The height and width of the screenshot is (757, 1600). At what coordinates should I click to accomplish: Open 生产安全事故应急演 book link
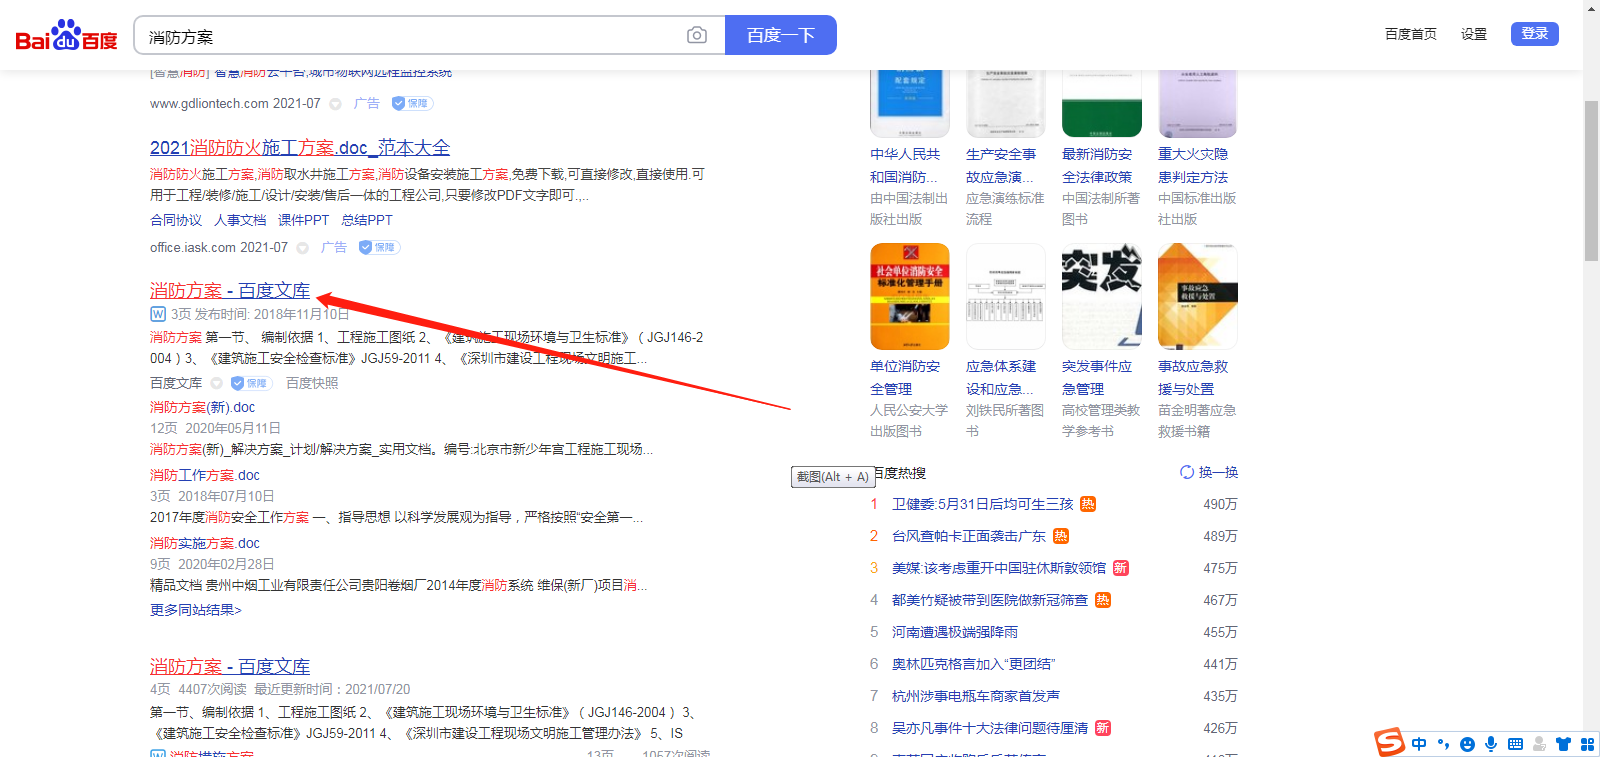tap(1001, 165)
